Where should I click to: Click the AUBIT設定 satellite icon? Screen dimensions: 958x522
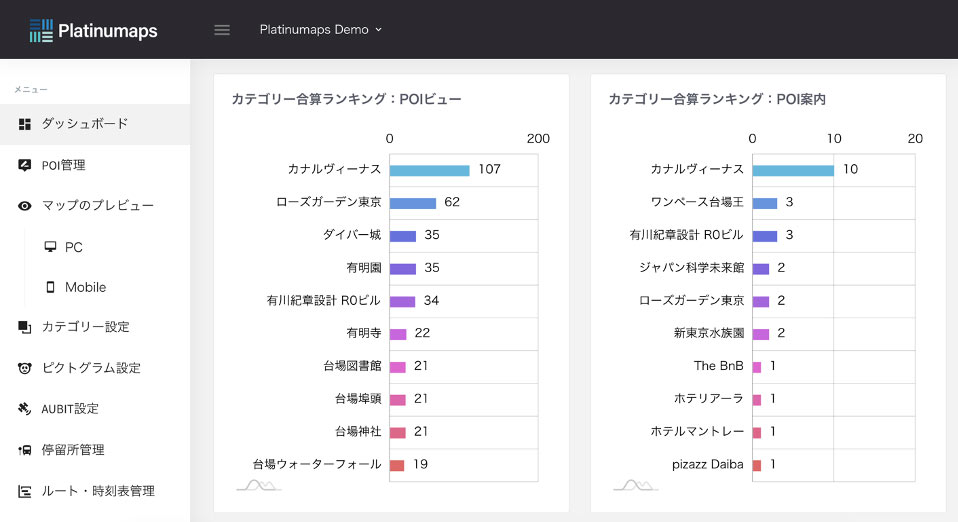(24, 408)
